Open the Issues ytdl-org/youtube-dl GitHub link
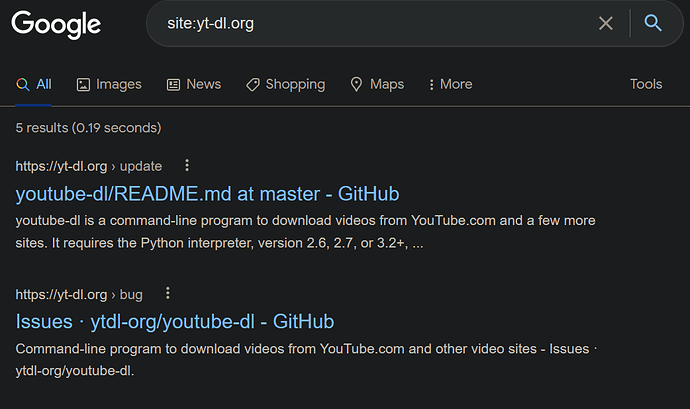Screen dimensions: 690x409 click(175, 321)
